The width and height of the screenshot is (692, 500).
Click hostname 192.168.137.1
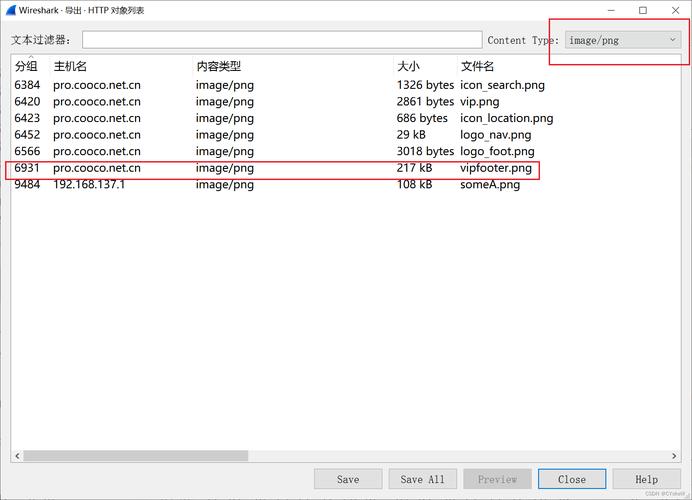(x=89, y=184)
